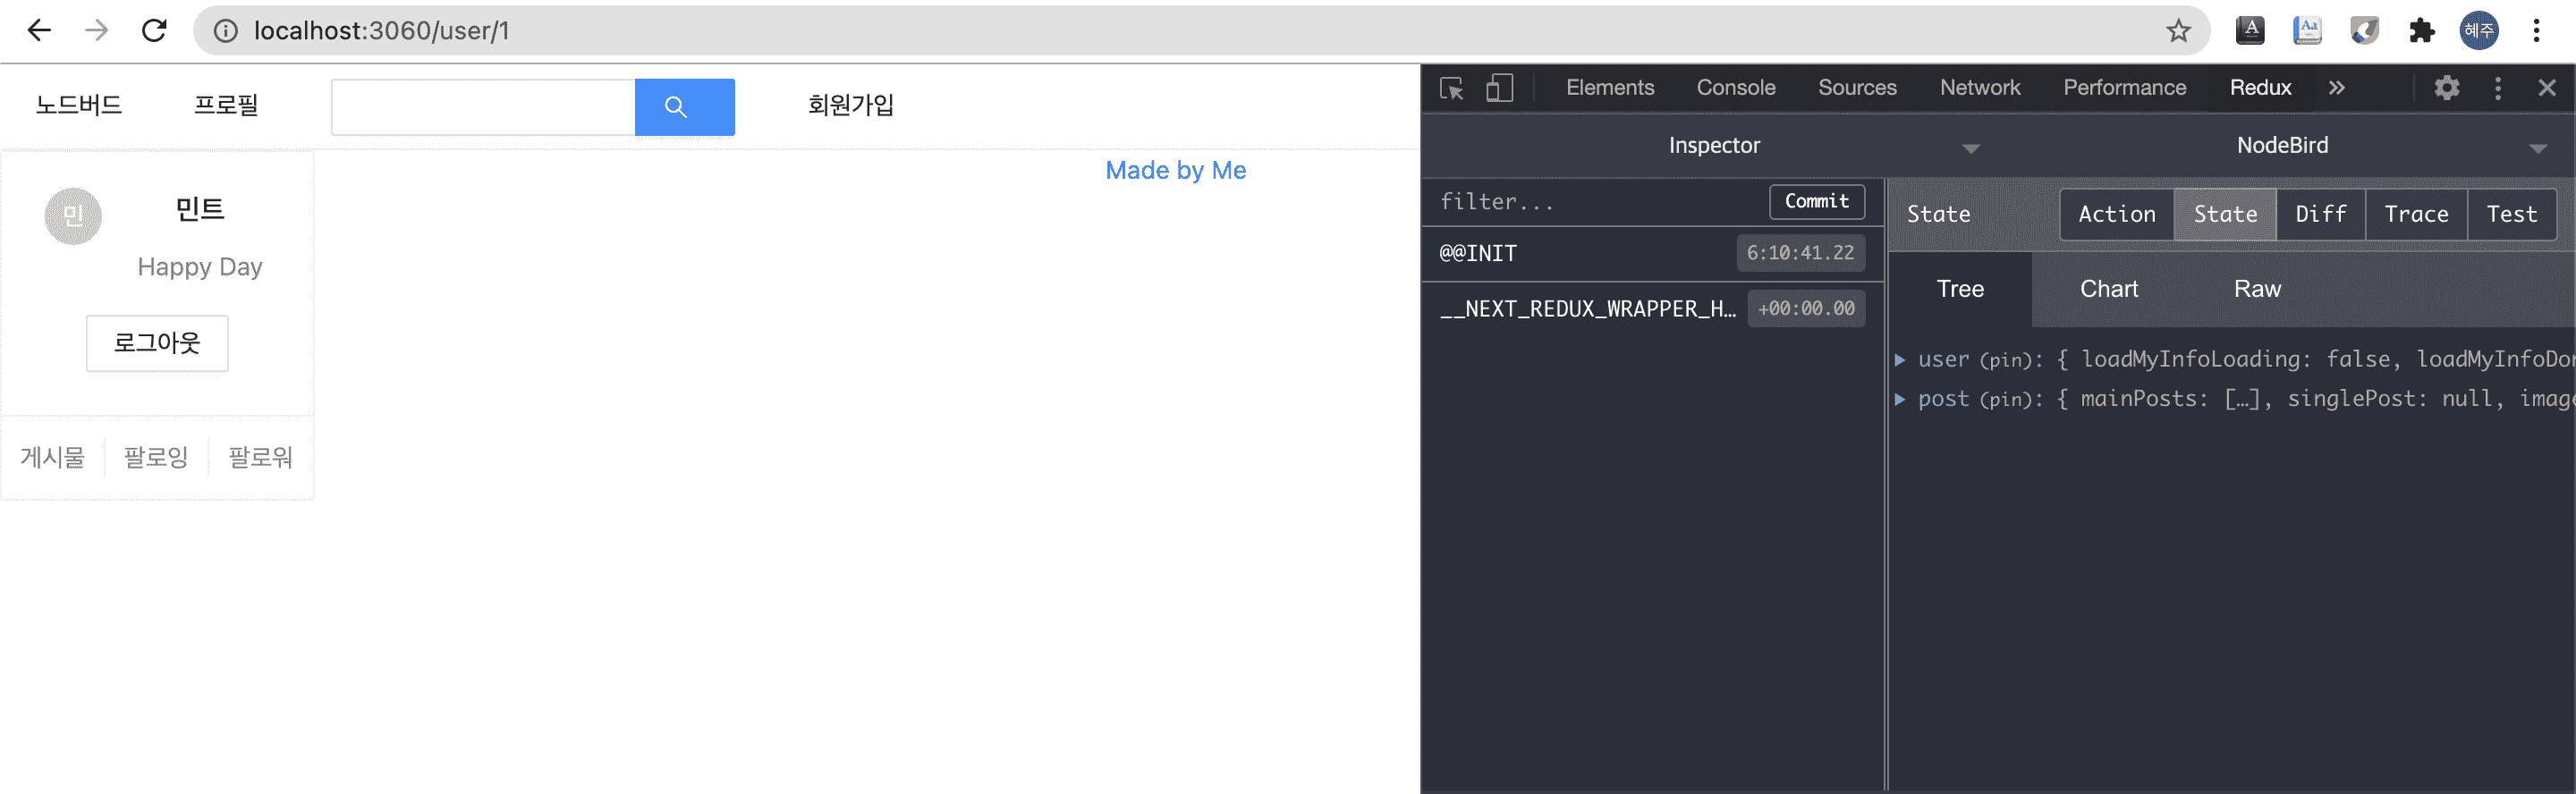The width and height of the screenshot is (2576, 794).
Task: Open the 프로필 profile menu item
Action: point(226,105)
